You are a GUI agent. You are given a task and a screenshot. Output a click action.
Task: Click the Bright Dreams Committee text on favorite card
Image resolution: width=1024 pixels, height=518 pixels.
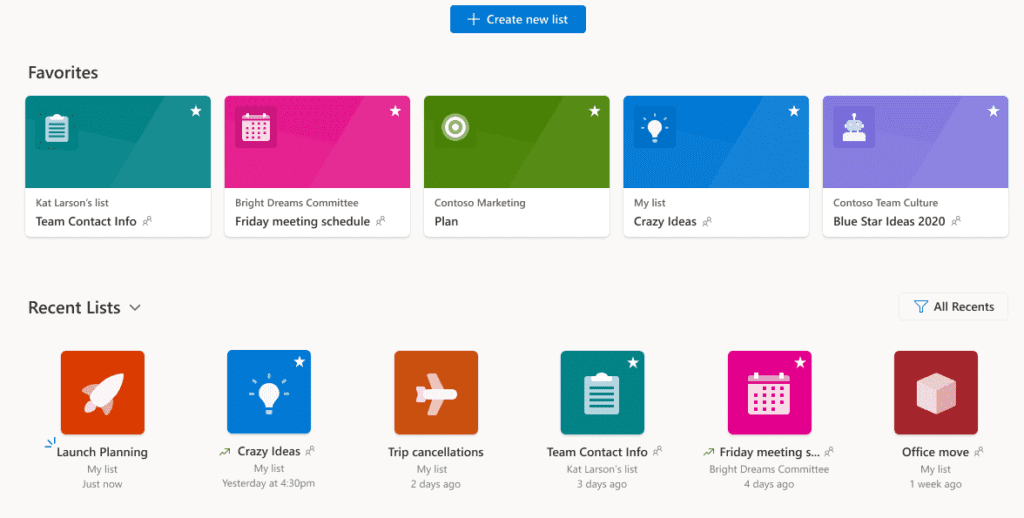pyautogui.click(x=296, y=203)
